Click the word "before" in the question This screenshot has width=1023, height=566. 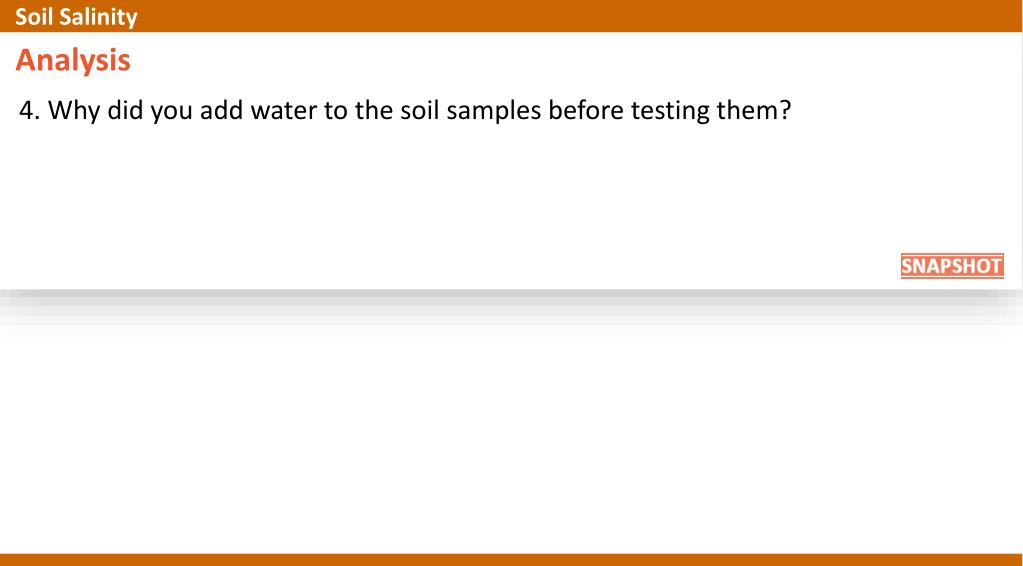585,110
